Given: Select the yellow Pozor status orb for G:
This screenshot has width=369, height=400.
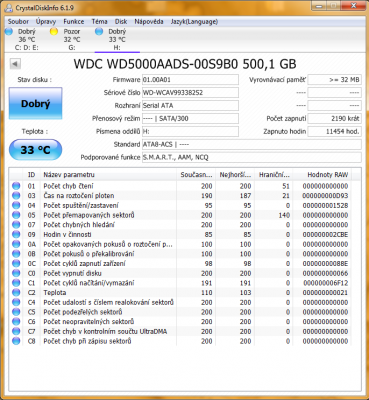Looking at the screenshot, I should coord(54,32).
